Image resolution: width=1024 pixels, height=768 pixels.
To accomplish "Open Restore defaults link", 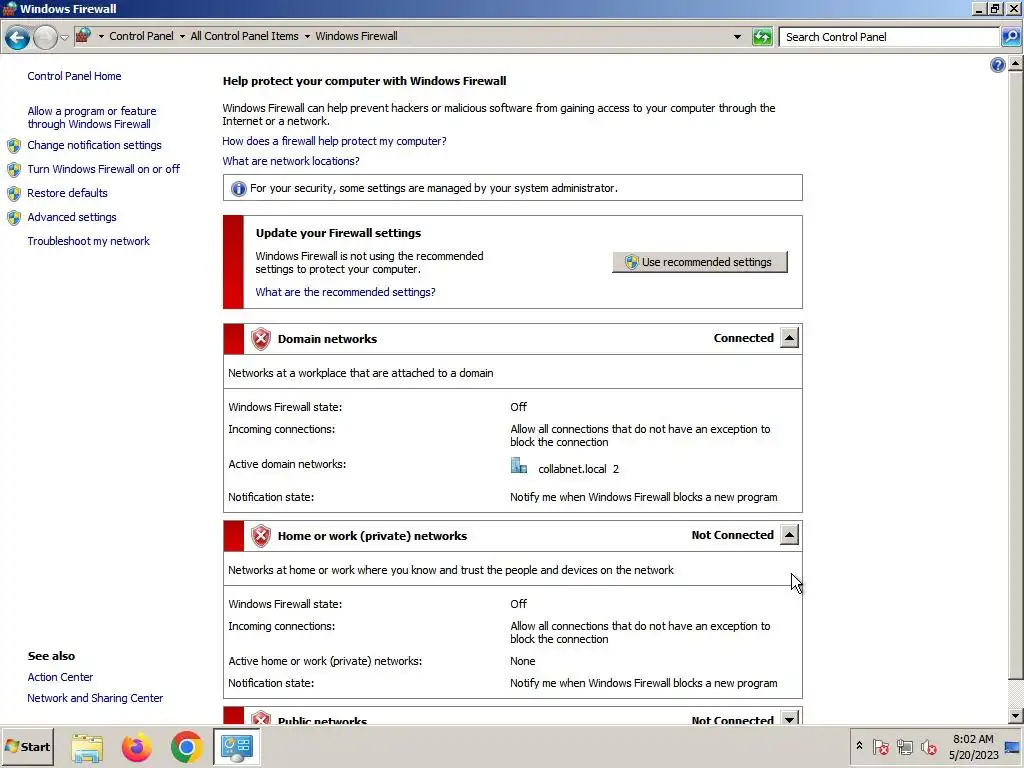I will 67,193.
